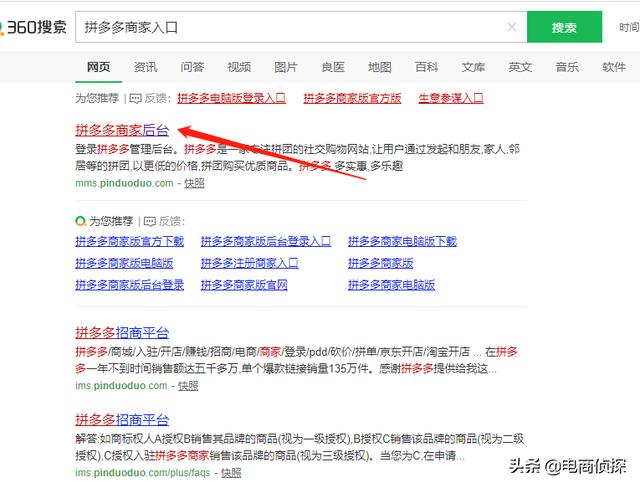The width and height of the screenshot is (640, 488).
Task: Click the feedback icon in top recommendations row
Action: pos(135,98)
